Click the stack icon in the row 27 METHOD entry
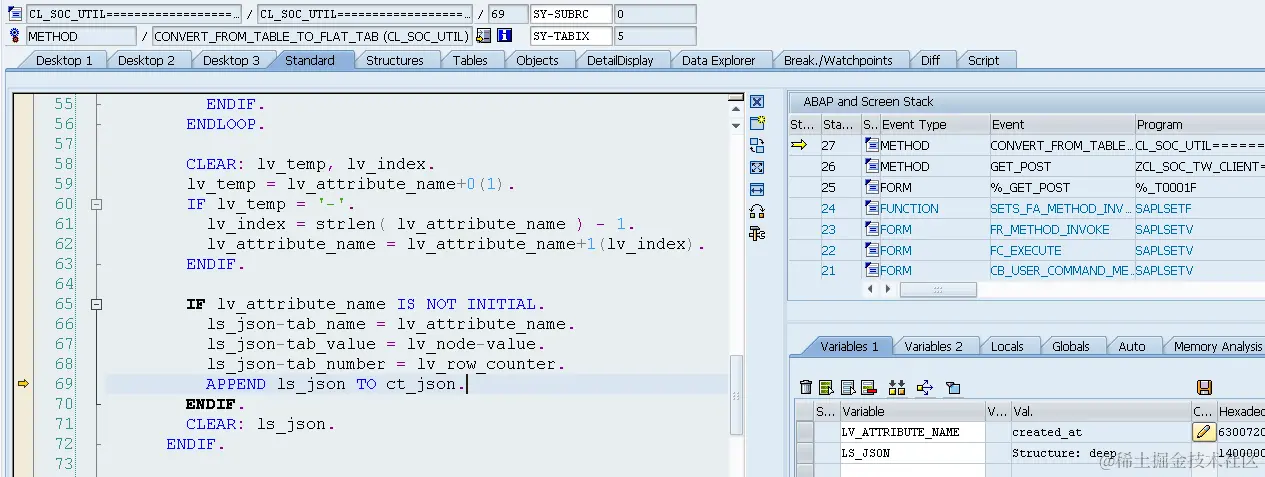 pos(871,146)
